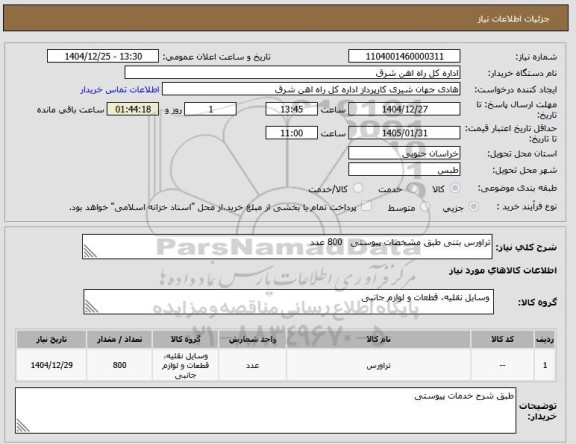Click the response deadline time 13:45

point(291,109)
